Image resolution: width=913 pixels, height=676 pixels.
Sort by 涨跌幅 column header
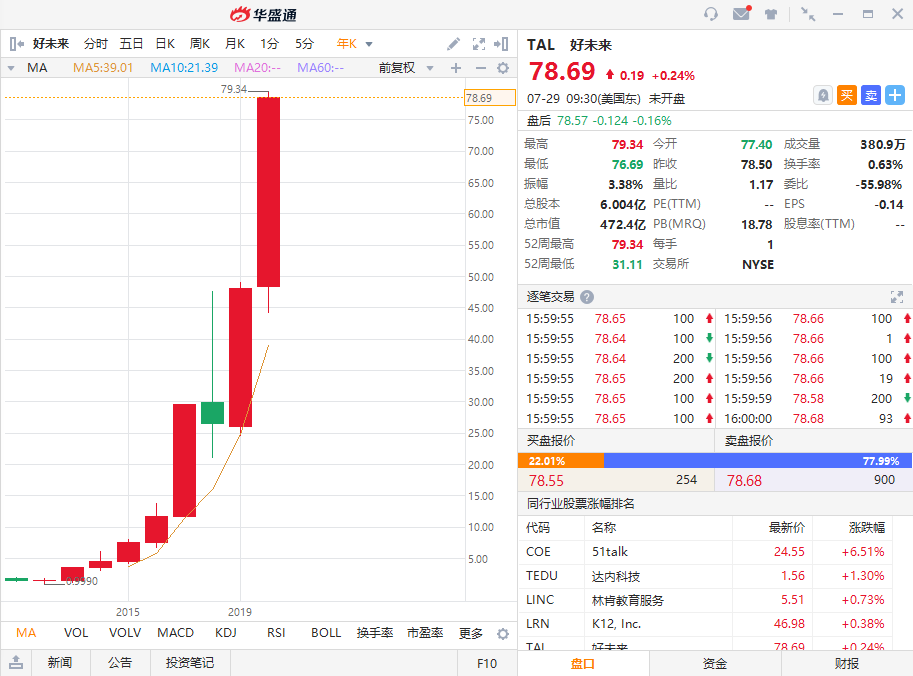pos(867,528)
